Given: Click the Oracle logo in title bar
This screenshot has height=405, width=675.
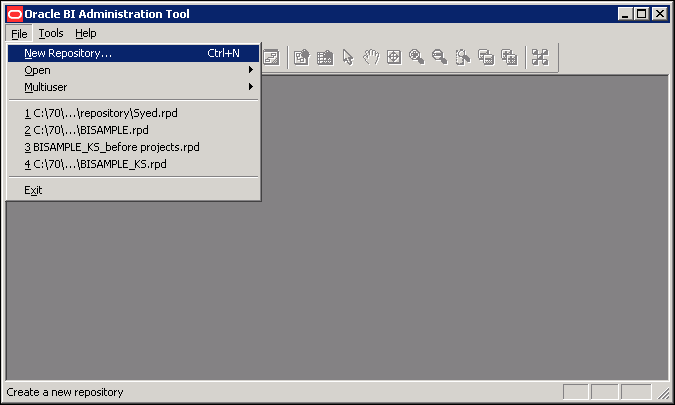Looking at the screenshot, I should pyautogui.click(x=15, y=14).
